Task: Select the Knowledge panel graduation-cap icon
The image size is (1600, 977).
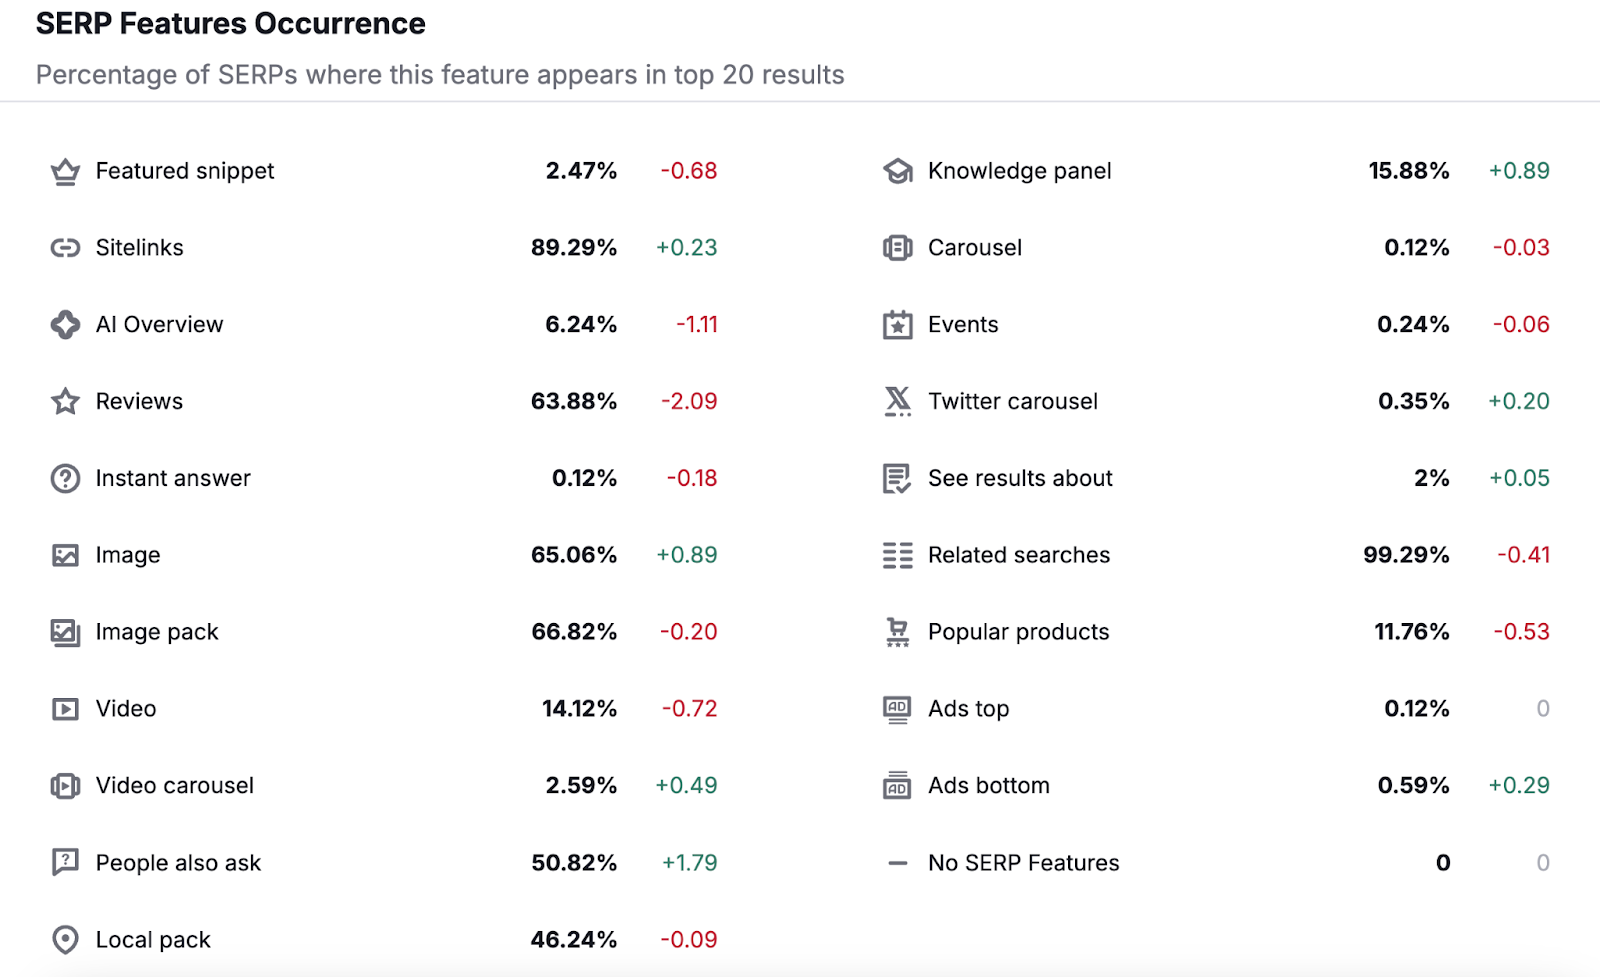Action: (897, 171)
